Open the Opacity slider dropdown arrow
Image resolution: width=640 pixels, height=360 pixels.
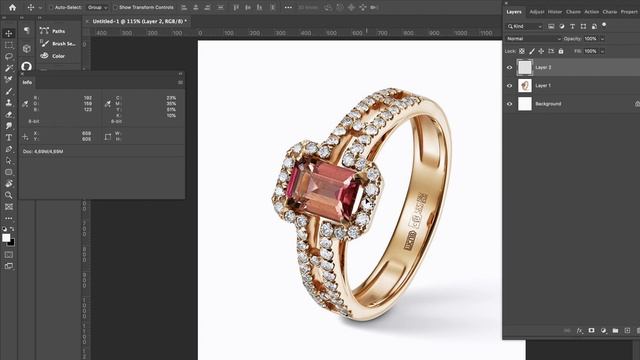[x=602, y=39]
